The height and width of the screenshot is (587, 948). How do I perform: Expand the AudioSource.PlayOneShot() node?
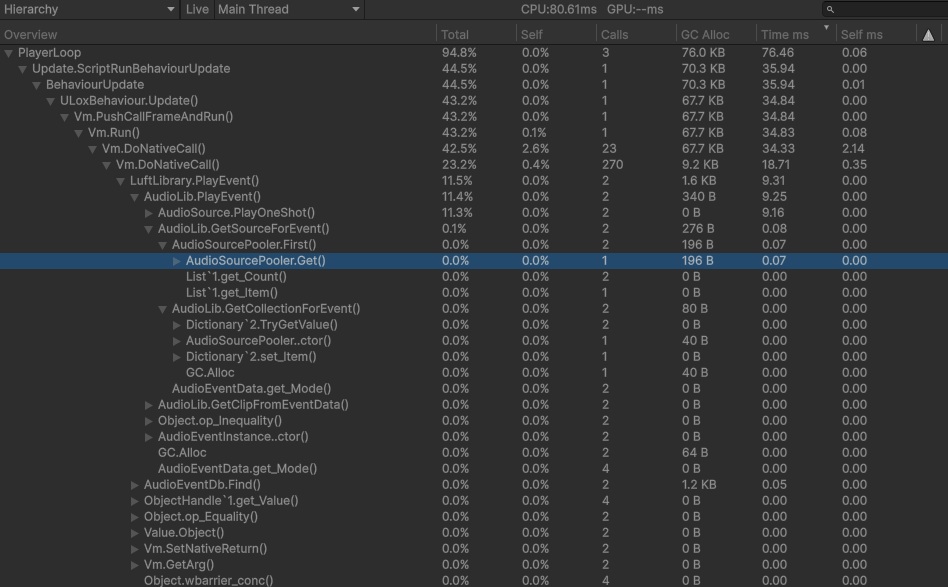[x=146, y=212]
